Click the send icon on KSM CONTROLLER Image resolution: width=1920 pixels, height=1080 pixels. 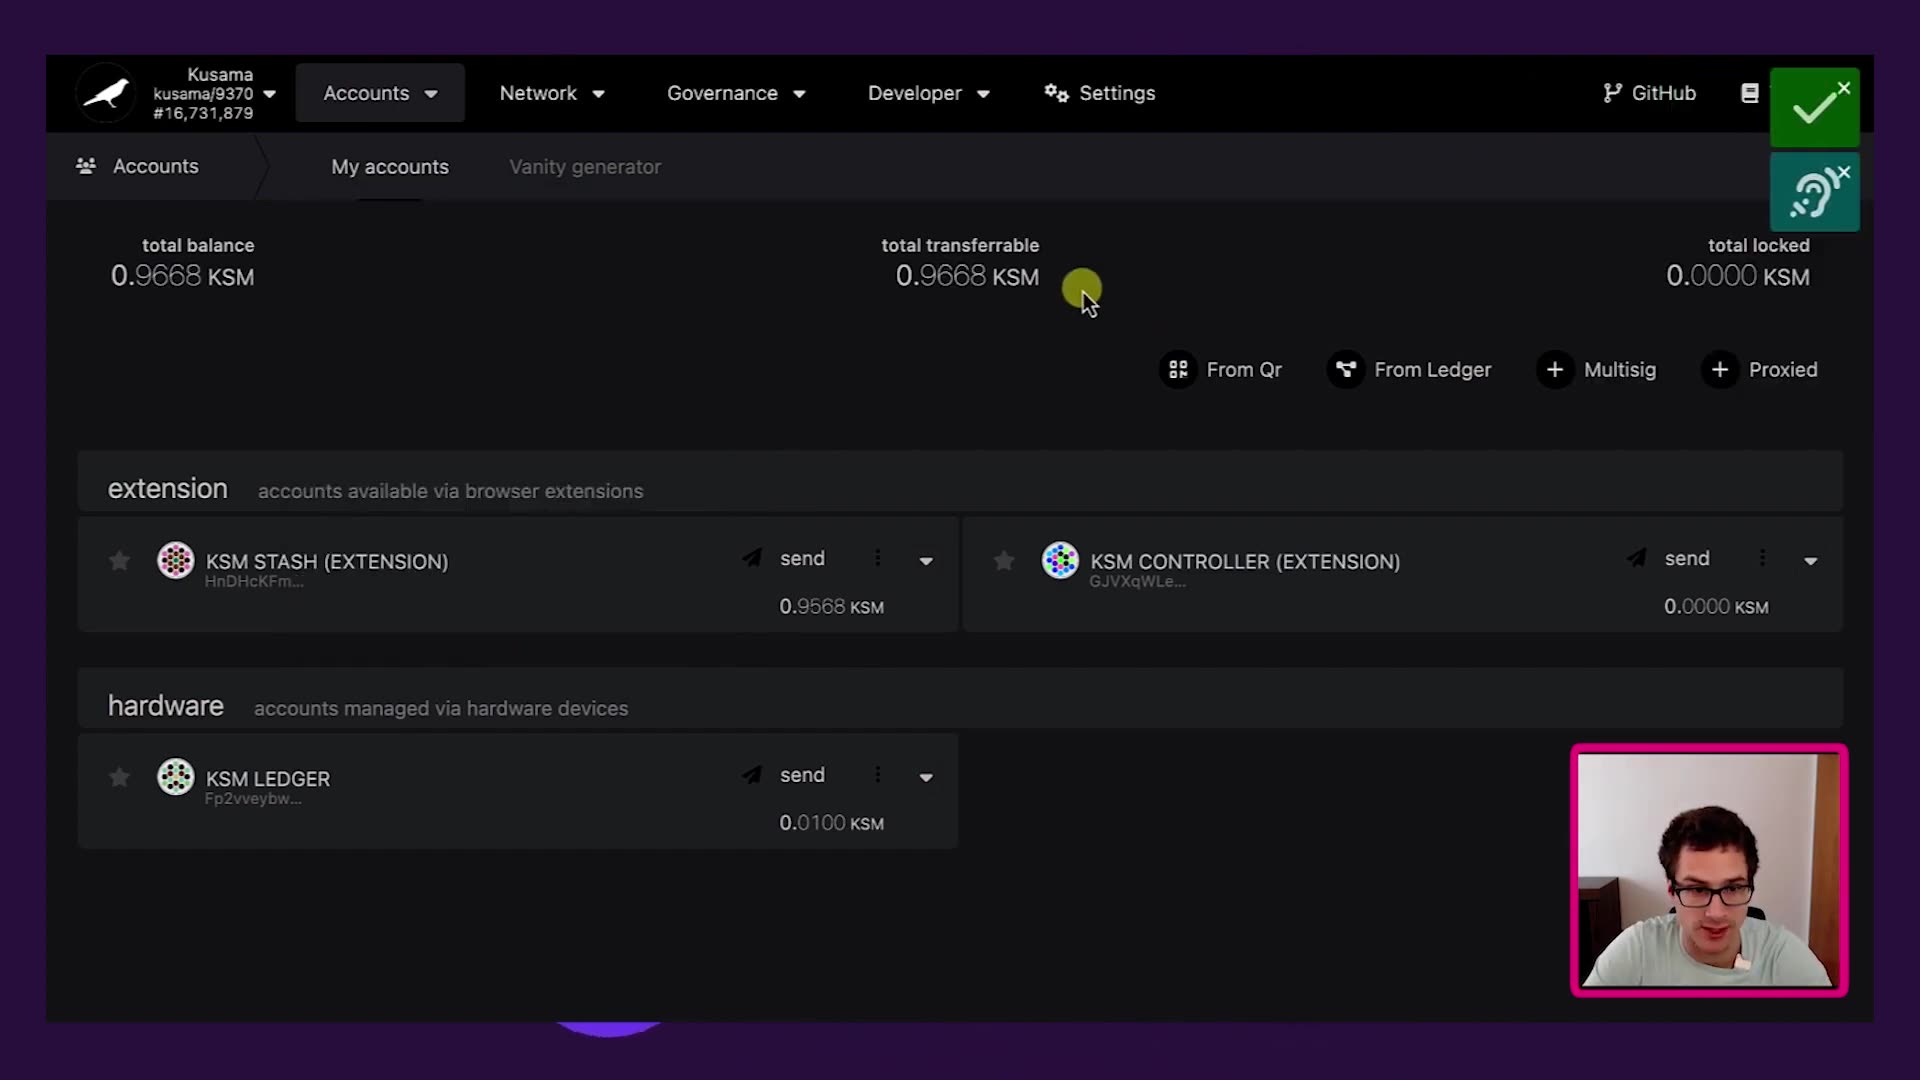[x=1637, y=558]
